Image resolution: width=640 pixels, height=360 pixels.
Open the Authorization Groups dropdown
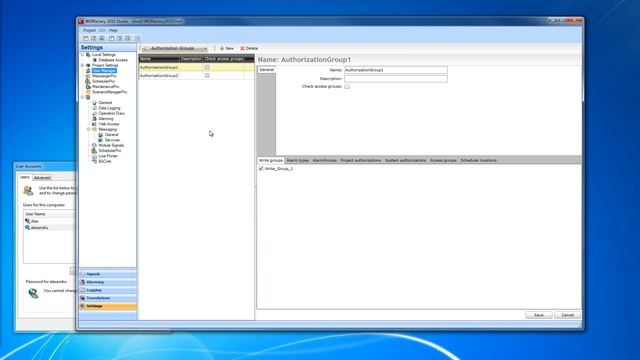175,48
